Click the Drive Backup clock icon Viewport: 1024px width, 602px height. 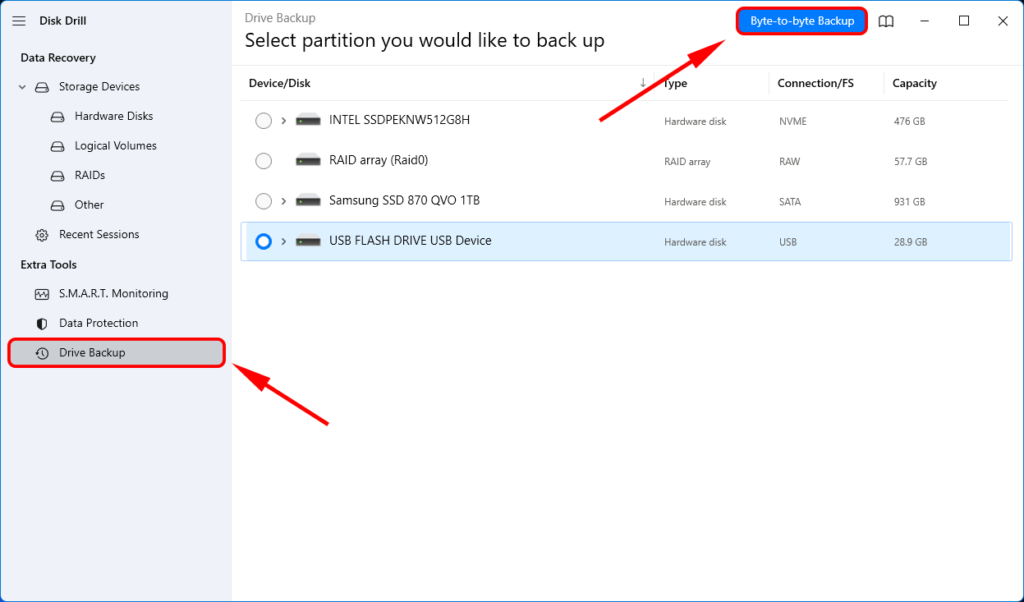coord(42,353)
